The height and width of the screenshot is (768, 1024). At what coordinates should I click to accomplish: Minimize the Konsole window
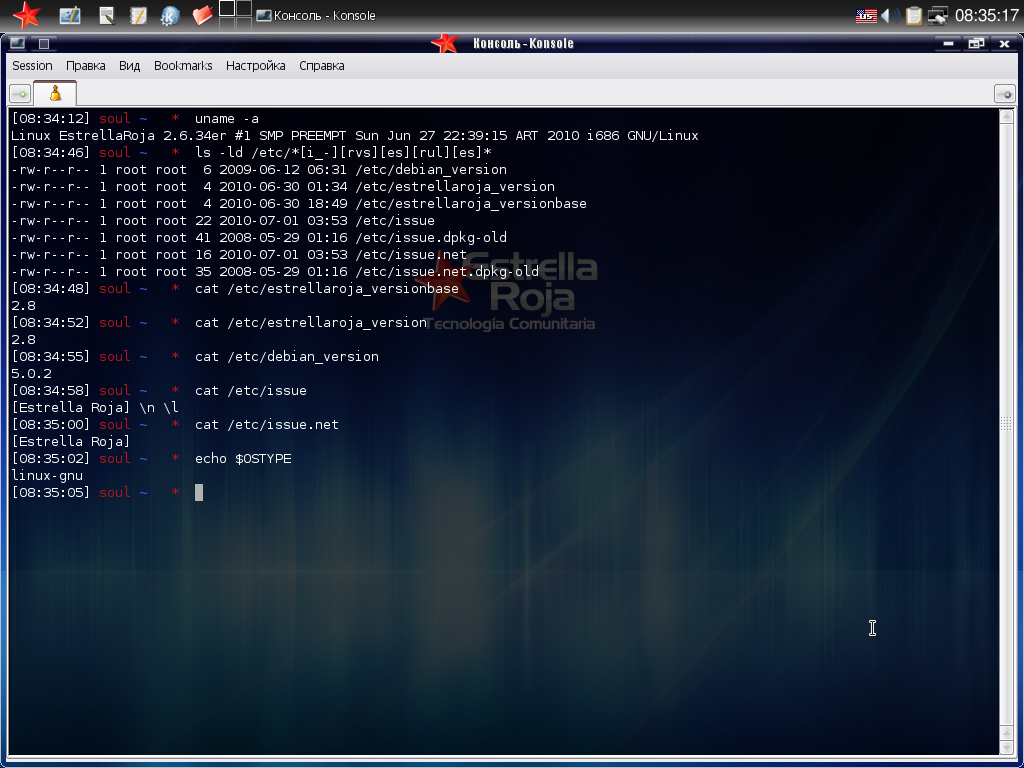pos(948,43)
